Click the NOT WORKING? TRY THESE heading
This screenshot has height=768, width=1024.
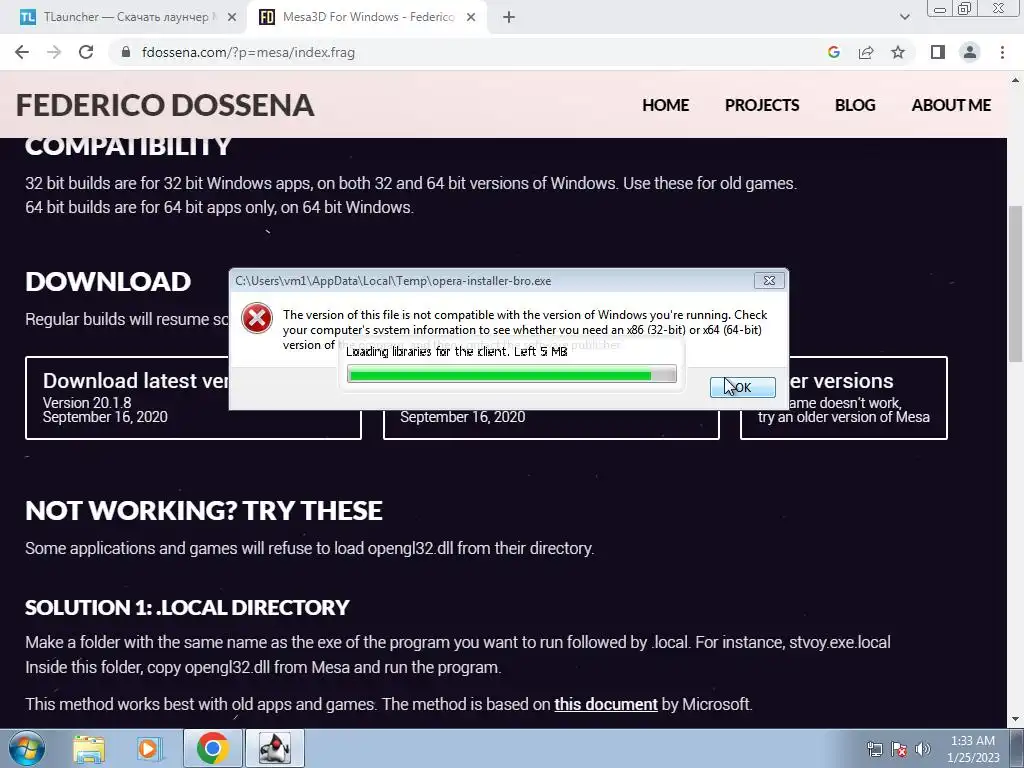204,511
